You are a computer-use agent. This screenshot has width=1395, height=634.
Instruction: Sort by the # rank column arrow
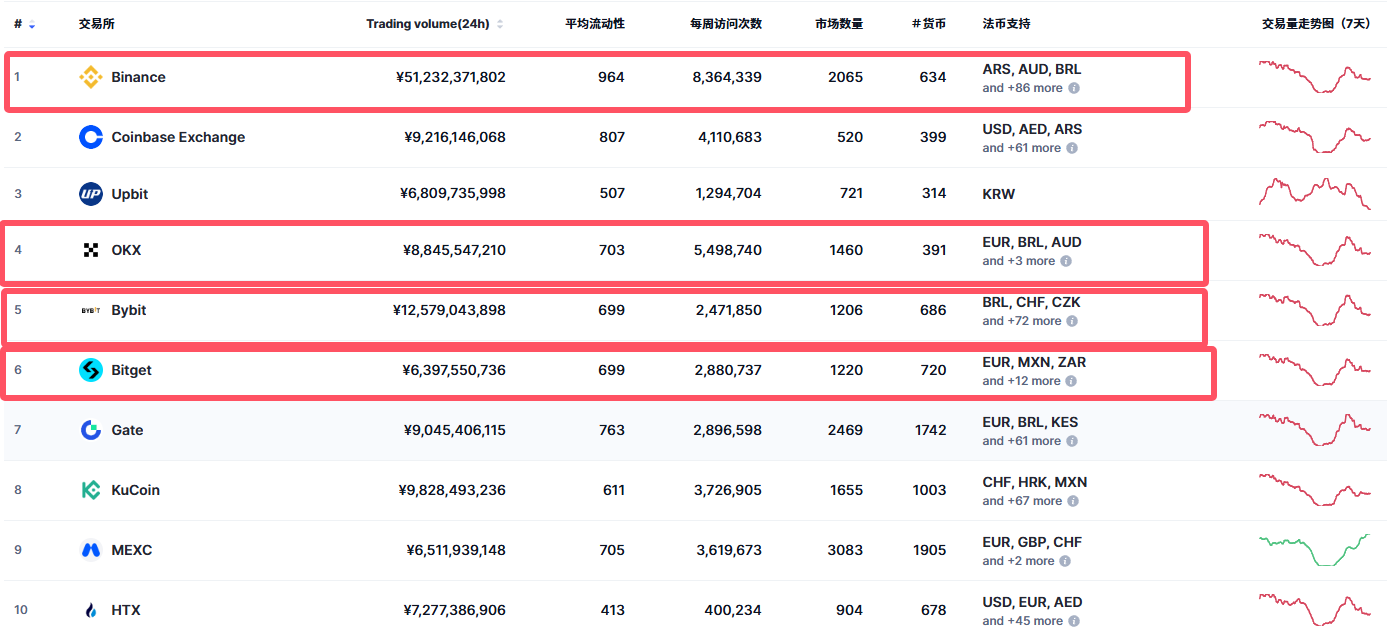[32, 24]
